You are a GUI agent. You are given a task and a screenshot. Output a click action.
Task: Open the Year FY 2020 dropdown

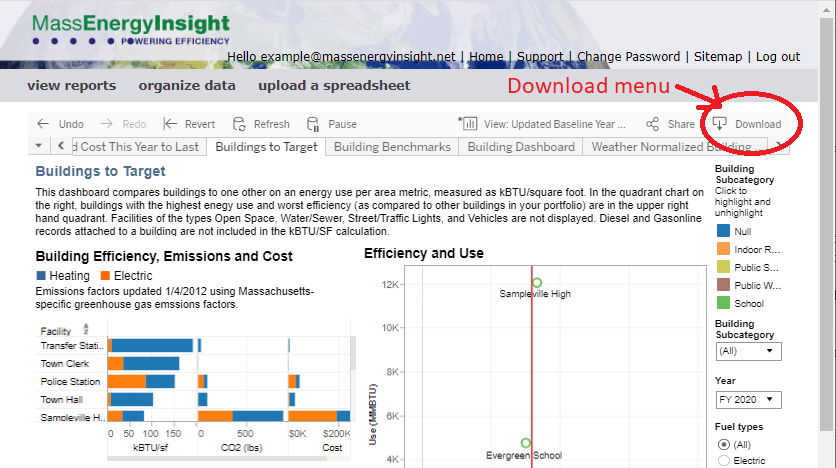[x=749, y=400]
